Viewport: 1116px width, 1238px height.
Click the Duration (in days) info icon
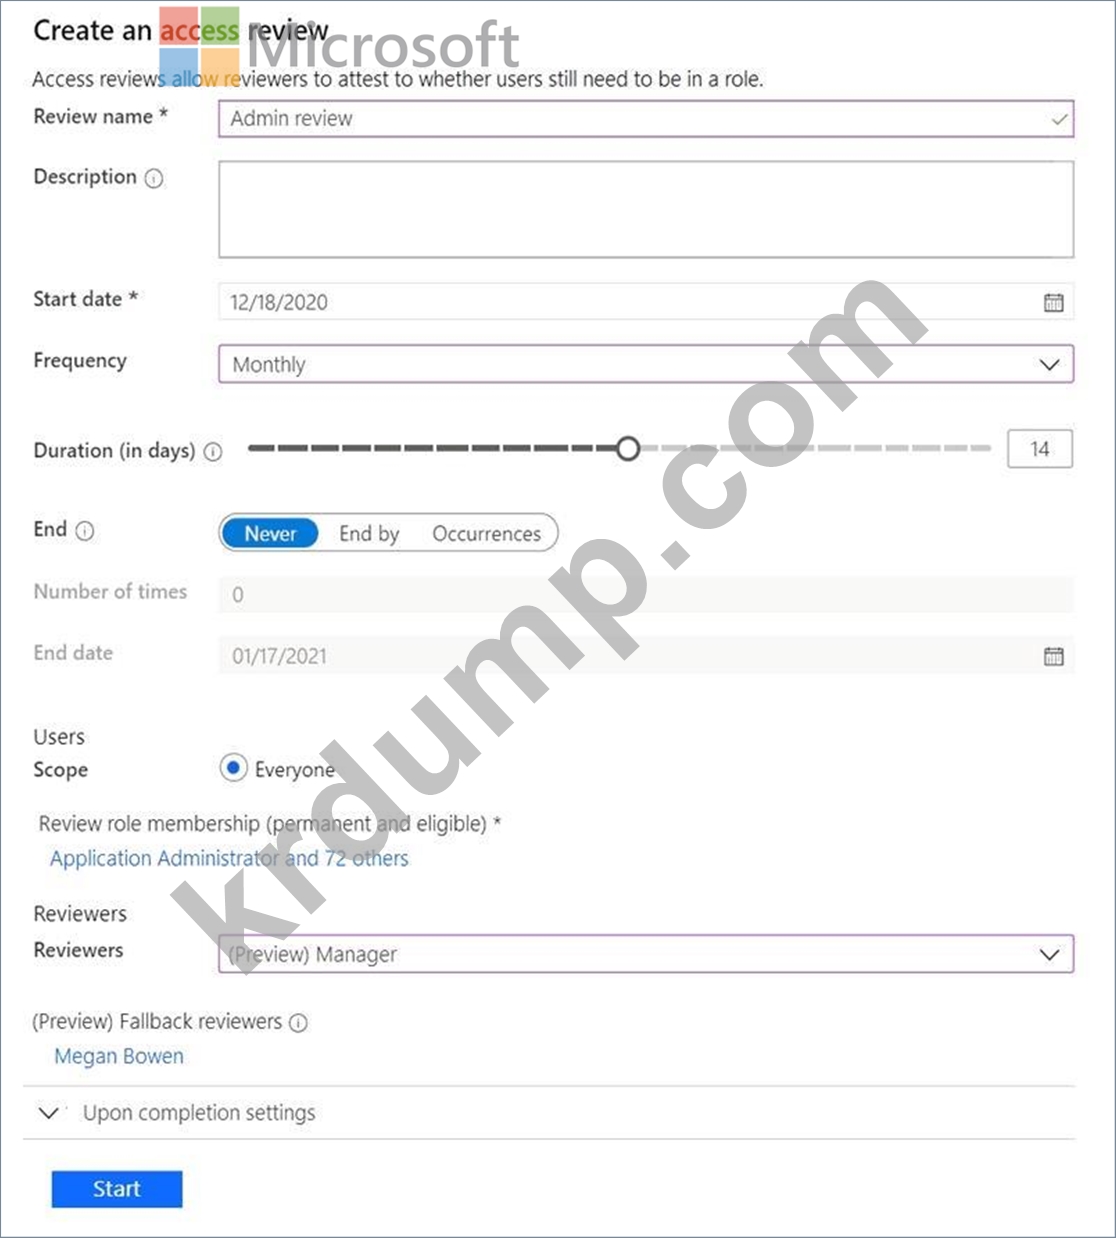click(x=213, y=452)
